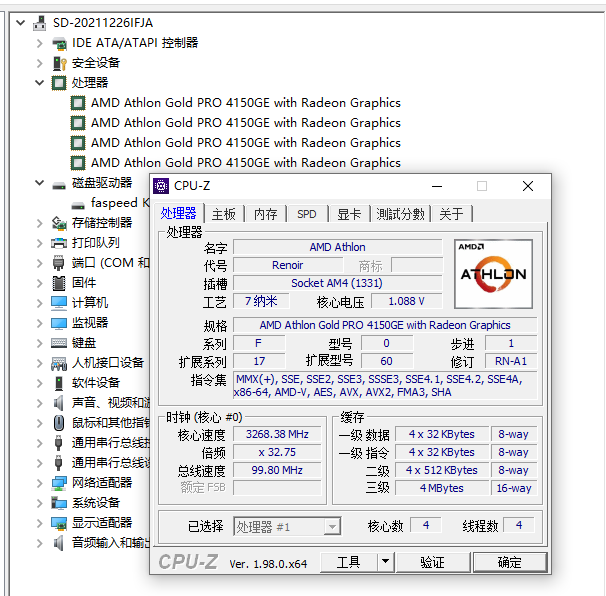Click the 验证 button
The image size is (606, 596).
click(x=432, y=562)
